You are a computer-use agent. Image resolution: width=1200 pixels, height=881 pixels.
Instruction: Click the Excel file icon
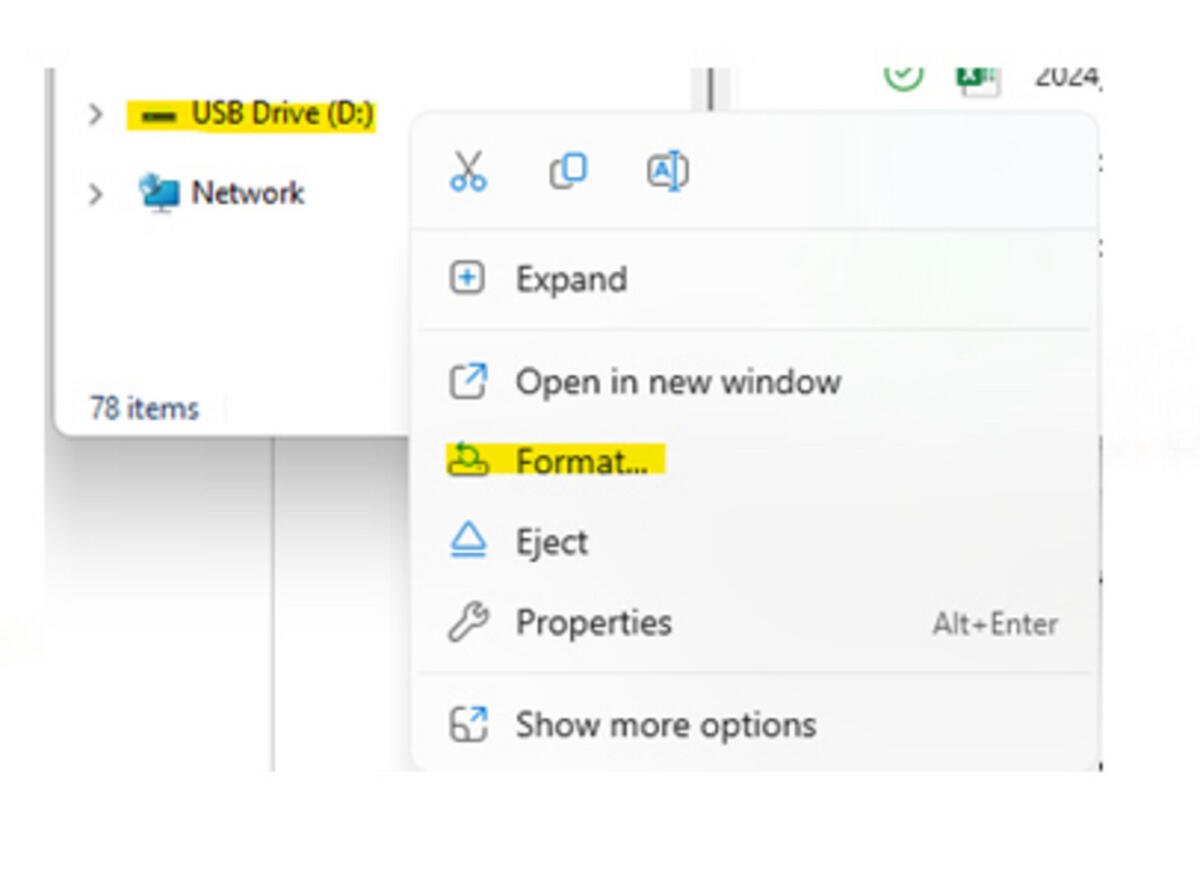[x=979, y=79]
